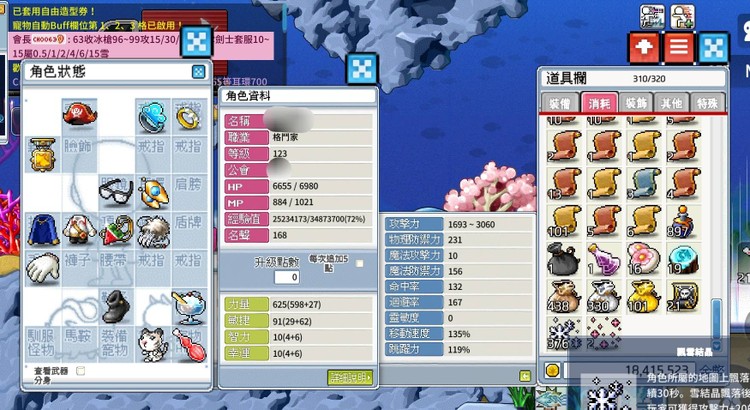
Task: Select the black glasses equipment slot
Action: tap(116, 191)
